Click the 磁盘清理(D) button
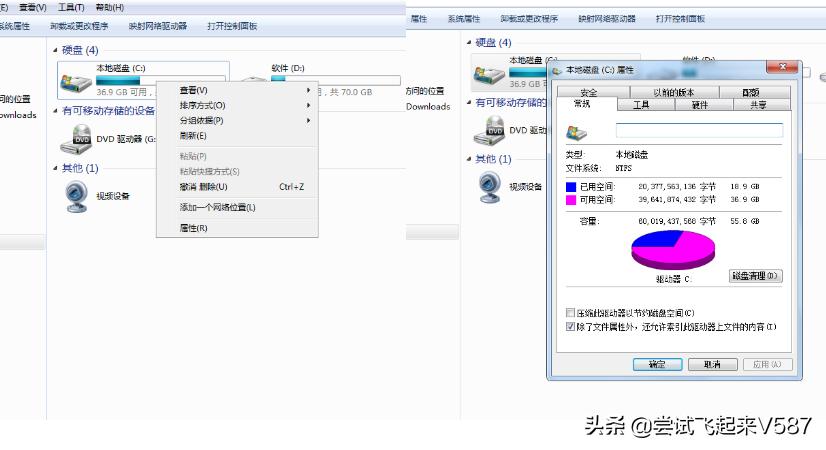The image size is (826, 450). click(x=755, y=276)
